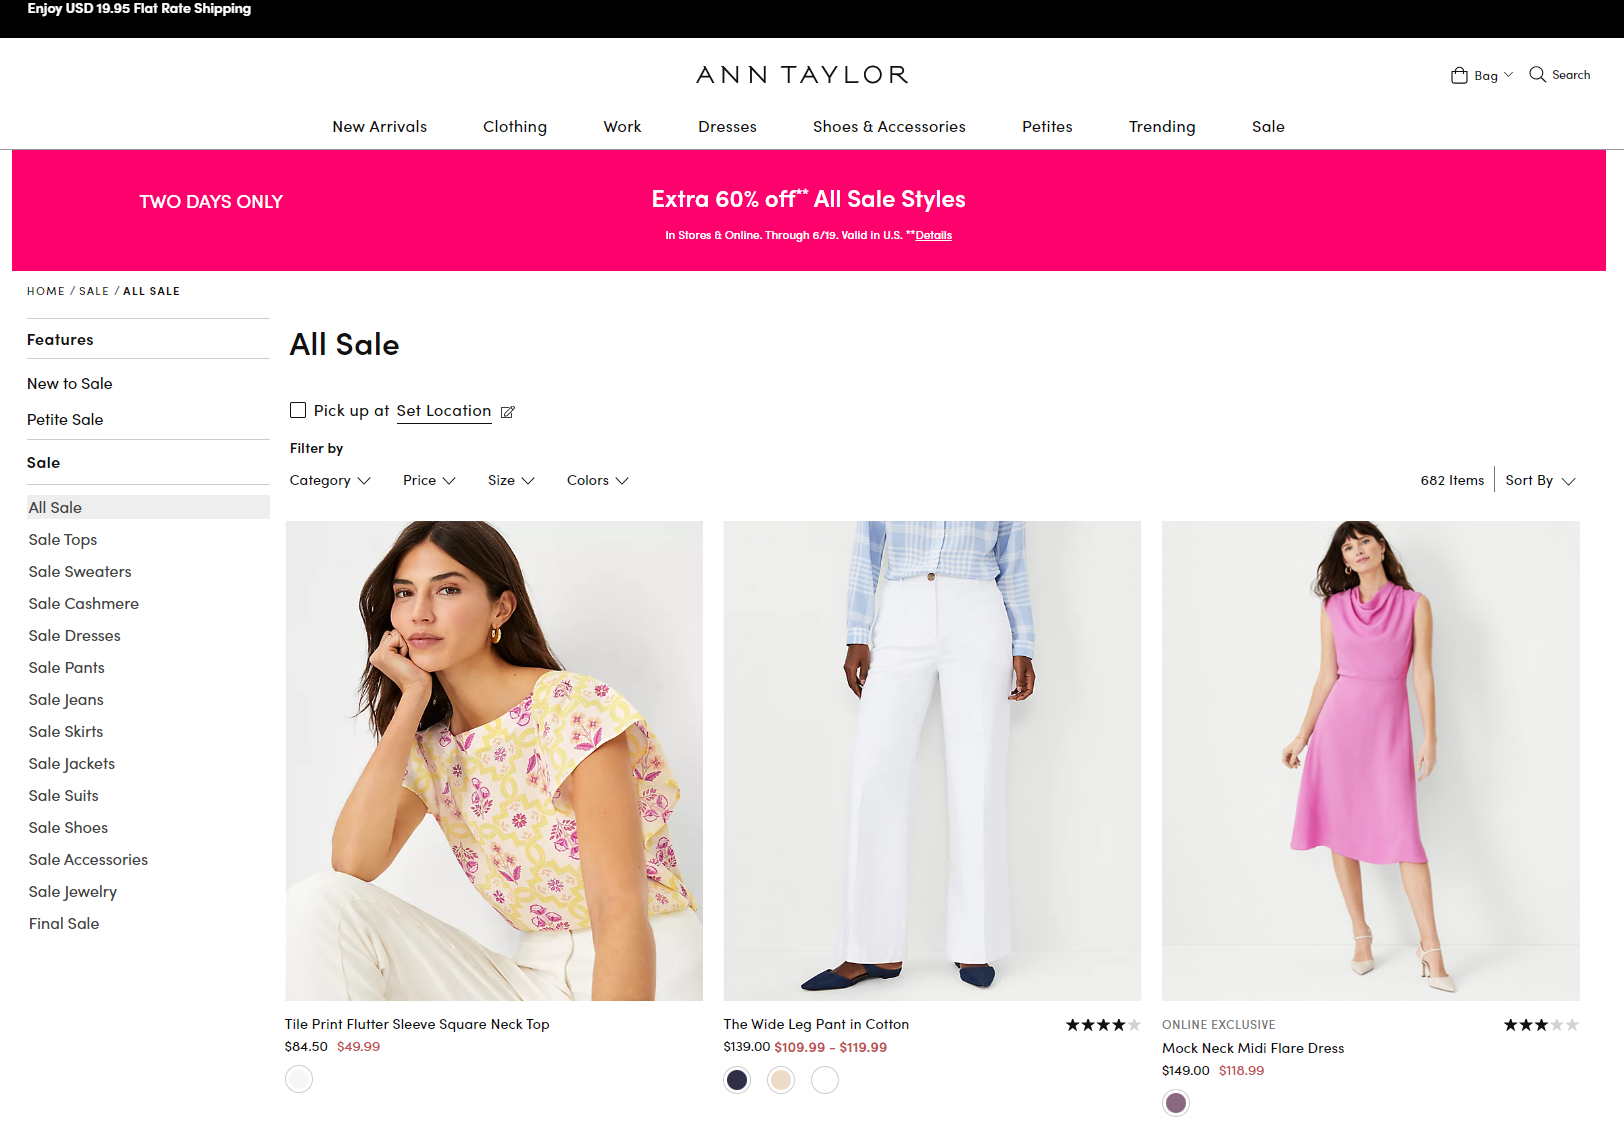Screen dimensions: 1624x1130
Task: Open Sale Sweaters category
Action: point(80,572)
